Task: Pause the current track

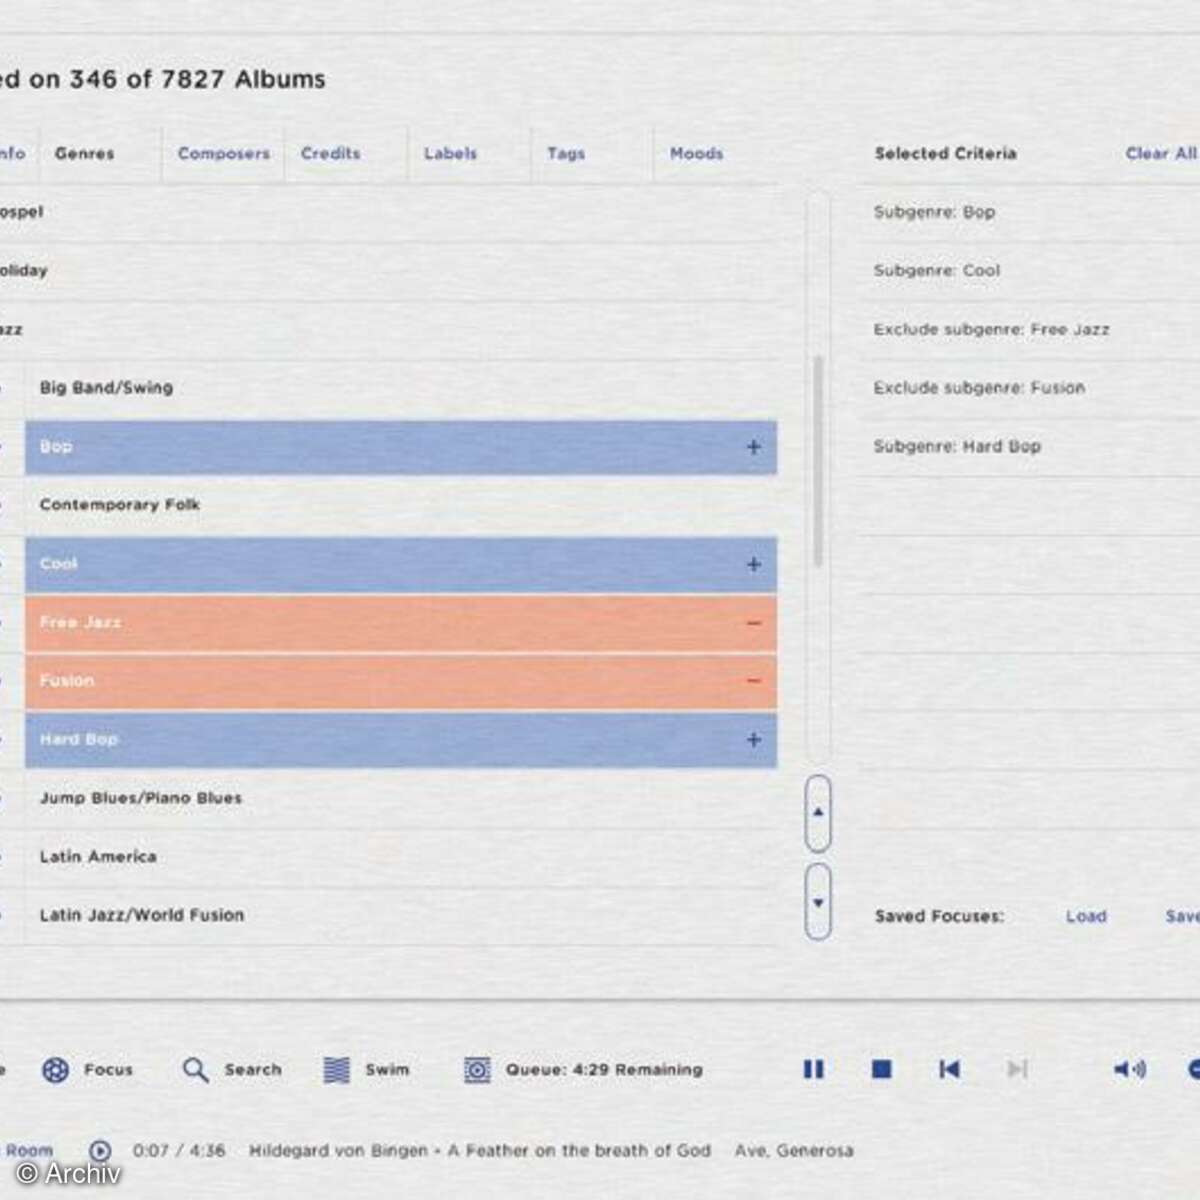Action: tap(814, 1070)
